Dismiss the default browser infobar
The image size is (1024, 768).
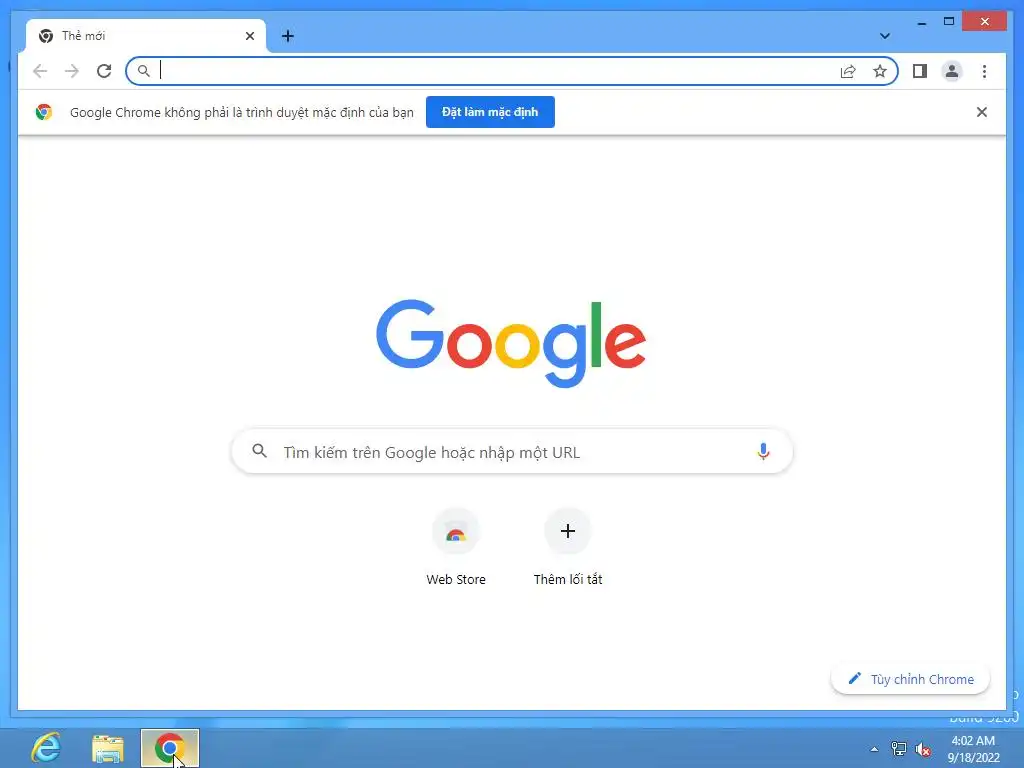coord(982,112)
